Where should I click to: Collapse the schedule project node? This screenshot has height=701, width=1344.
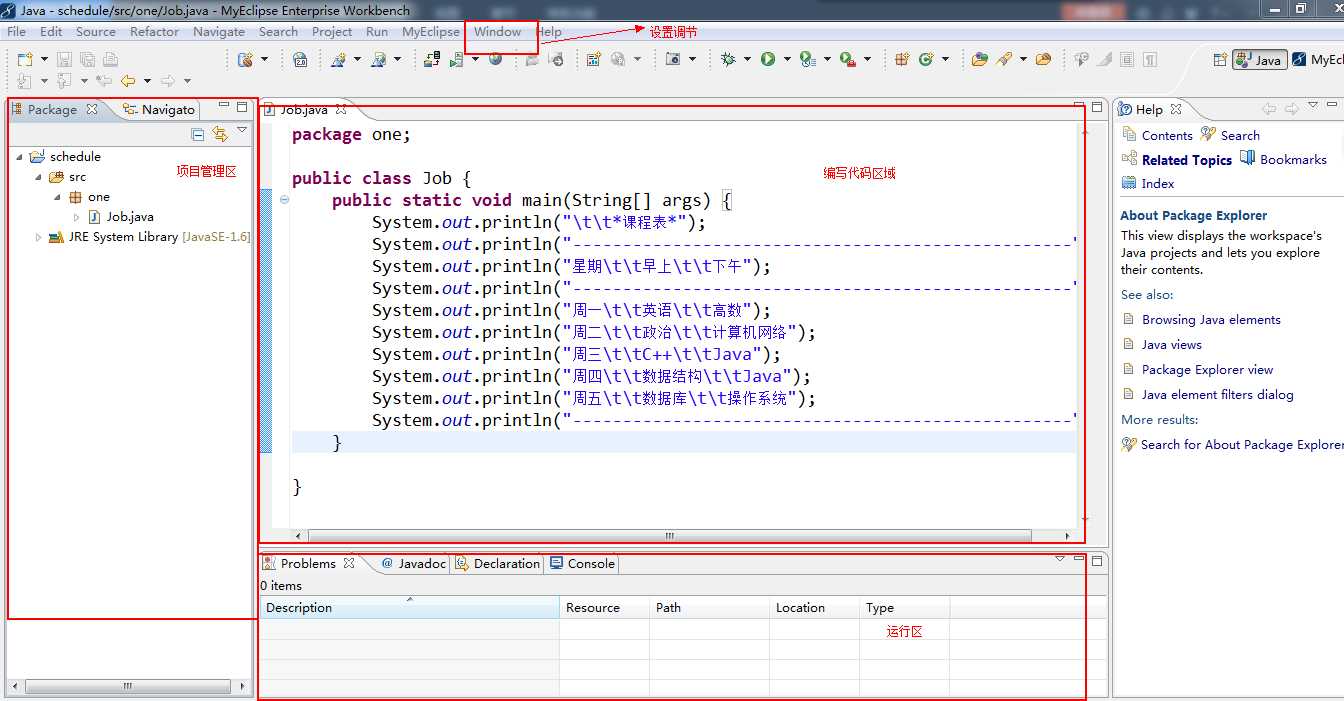tap(19, 157)
